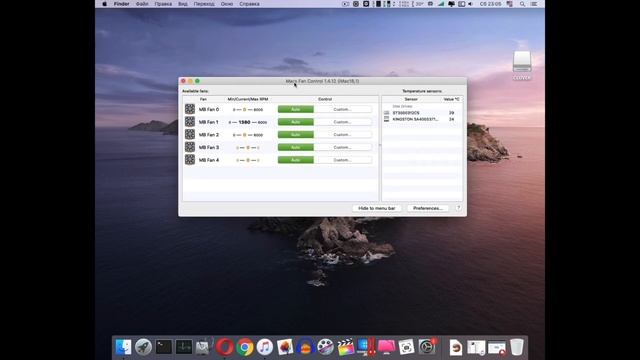
Task: Open Activity Monitor from the Dock
Action: coord(184,347)
